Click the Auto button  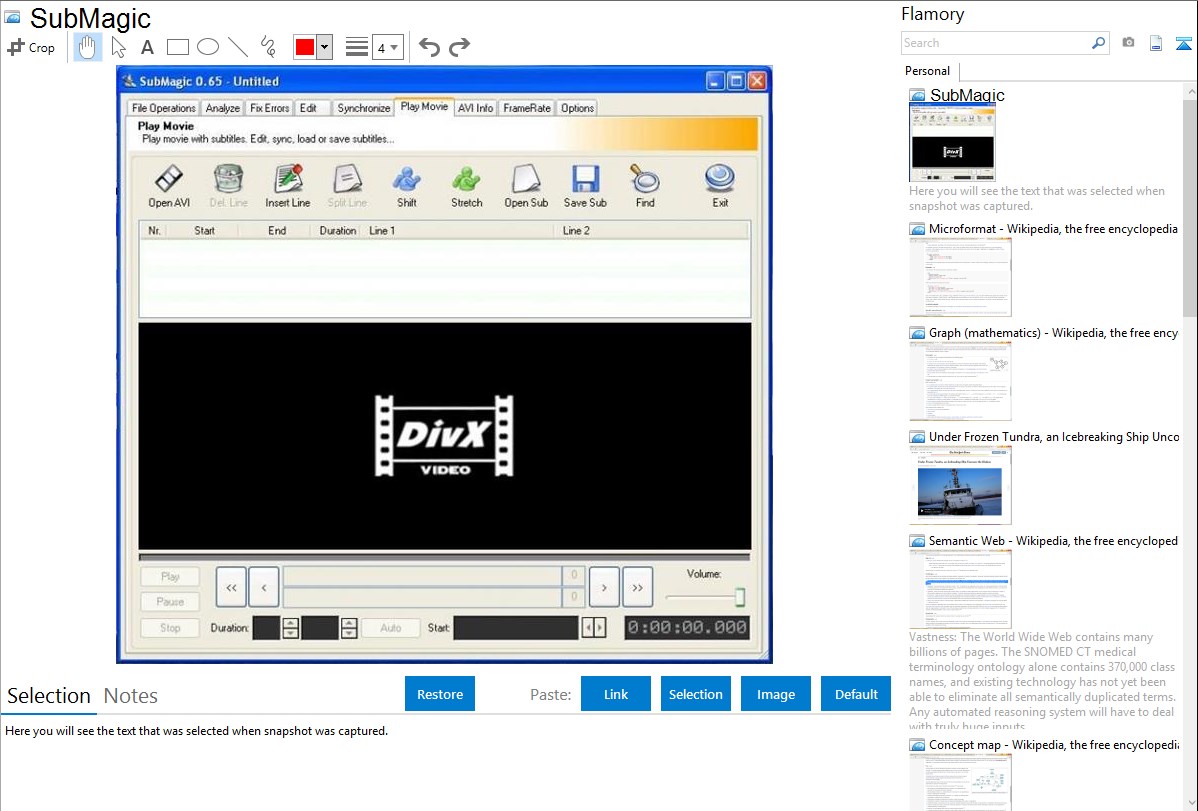pos(390,628)
